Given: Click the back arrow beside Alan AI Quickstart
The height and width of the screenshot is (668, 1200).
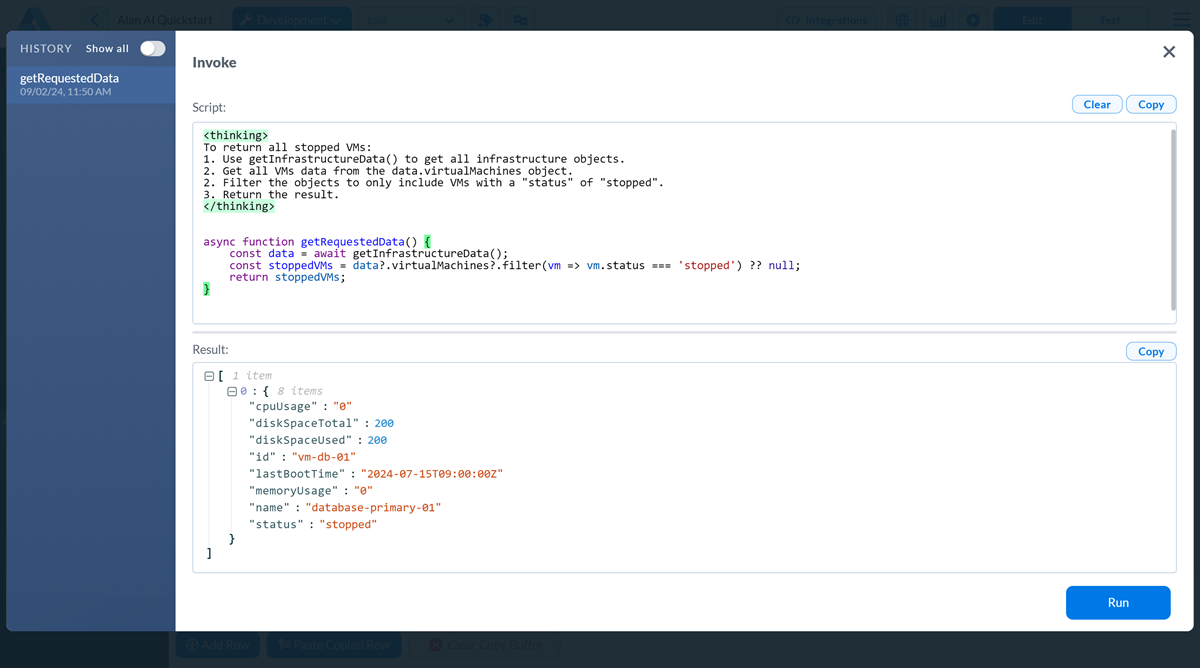Looking at the screenshot, I should (x=95, y=19).
